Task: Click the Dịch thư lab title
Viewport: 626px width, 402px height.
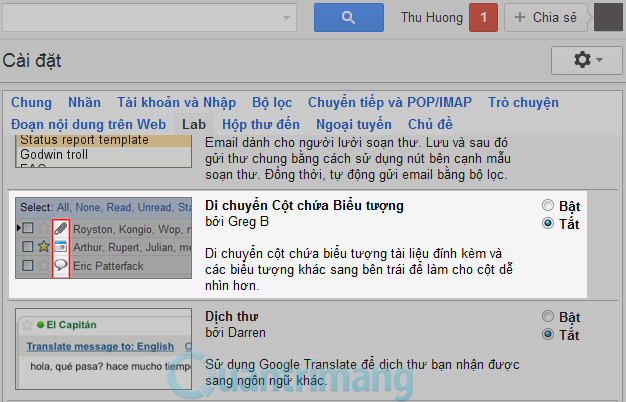Action: pos(232,317)
